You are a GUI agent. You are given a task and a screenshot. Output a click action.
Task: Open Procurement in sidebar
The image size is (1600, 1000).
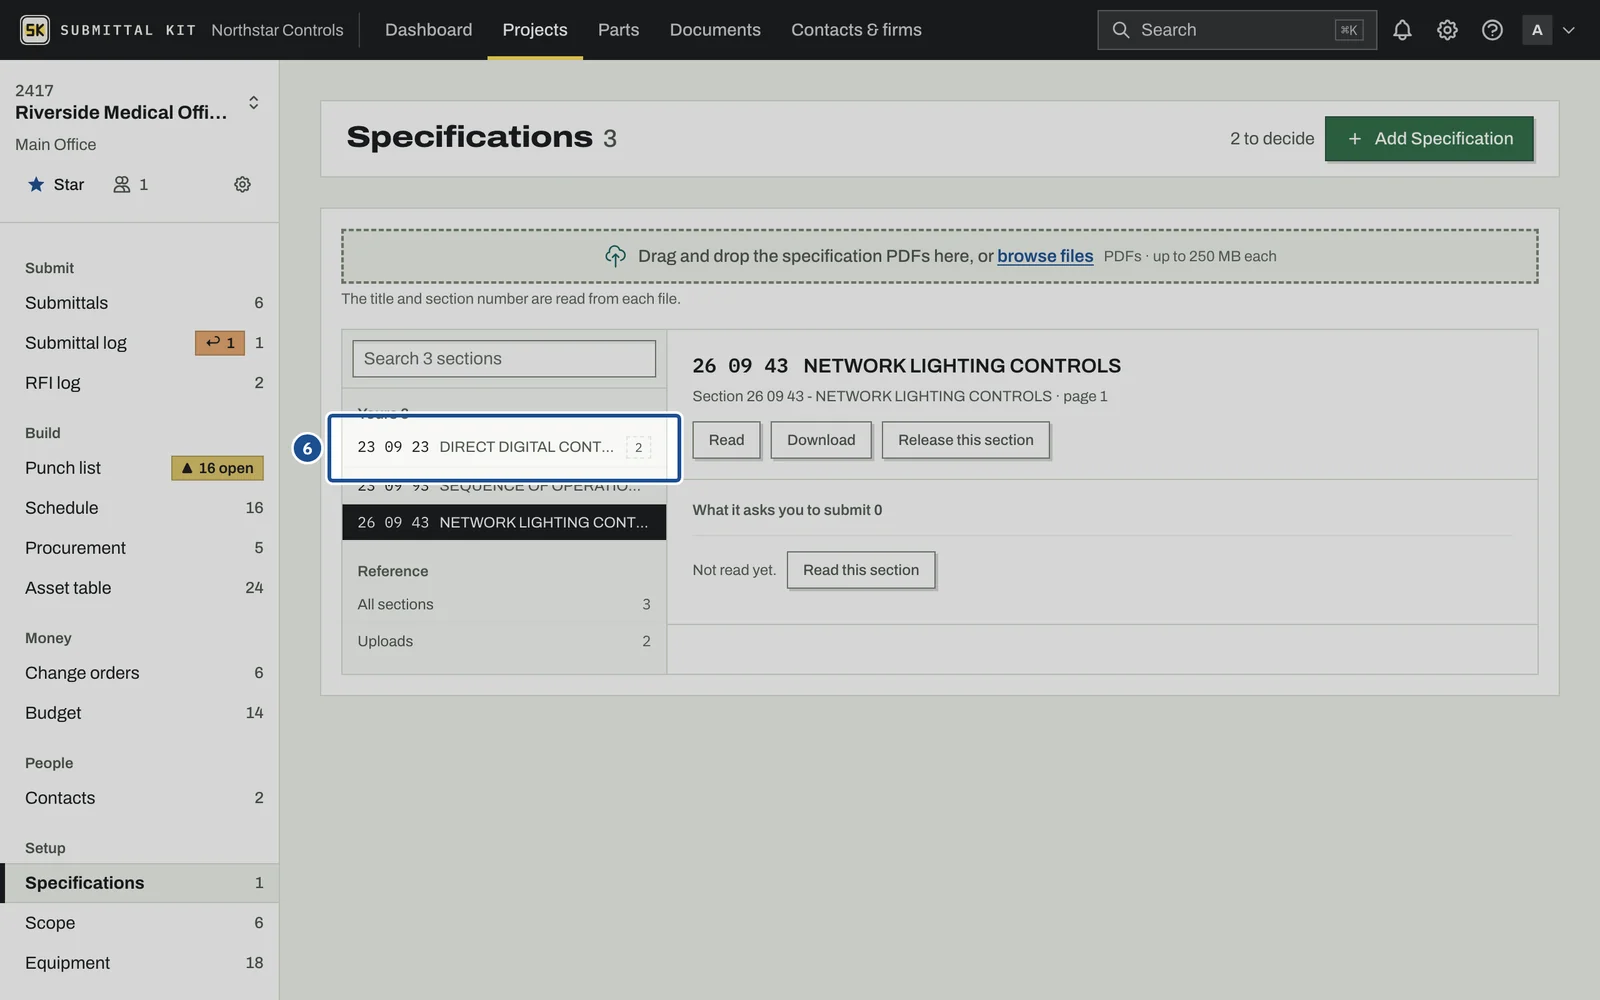pyautogui.click(x=140, y=548)
